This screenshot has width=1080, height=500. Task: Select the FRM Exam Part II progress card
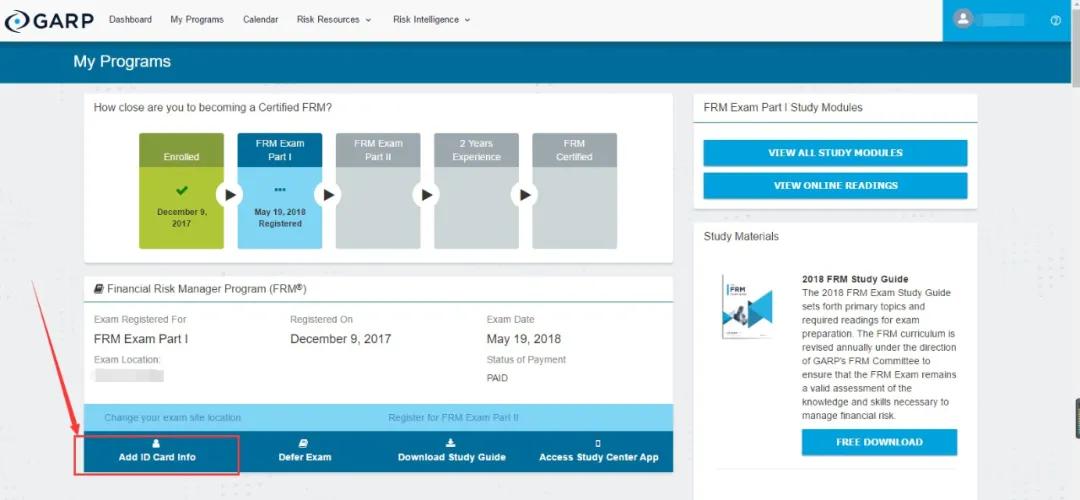coord(377,191)
